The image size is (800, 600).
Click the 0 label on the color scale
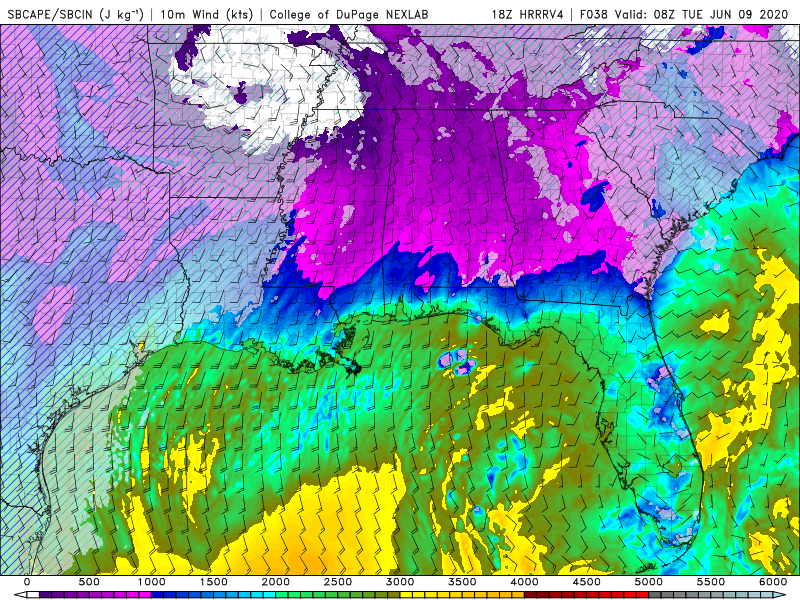pyautogui.click(x=27, y=582)
